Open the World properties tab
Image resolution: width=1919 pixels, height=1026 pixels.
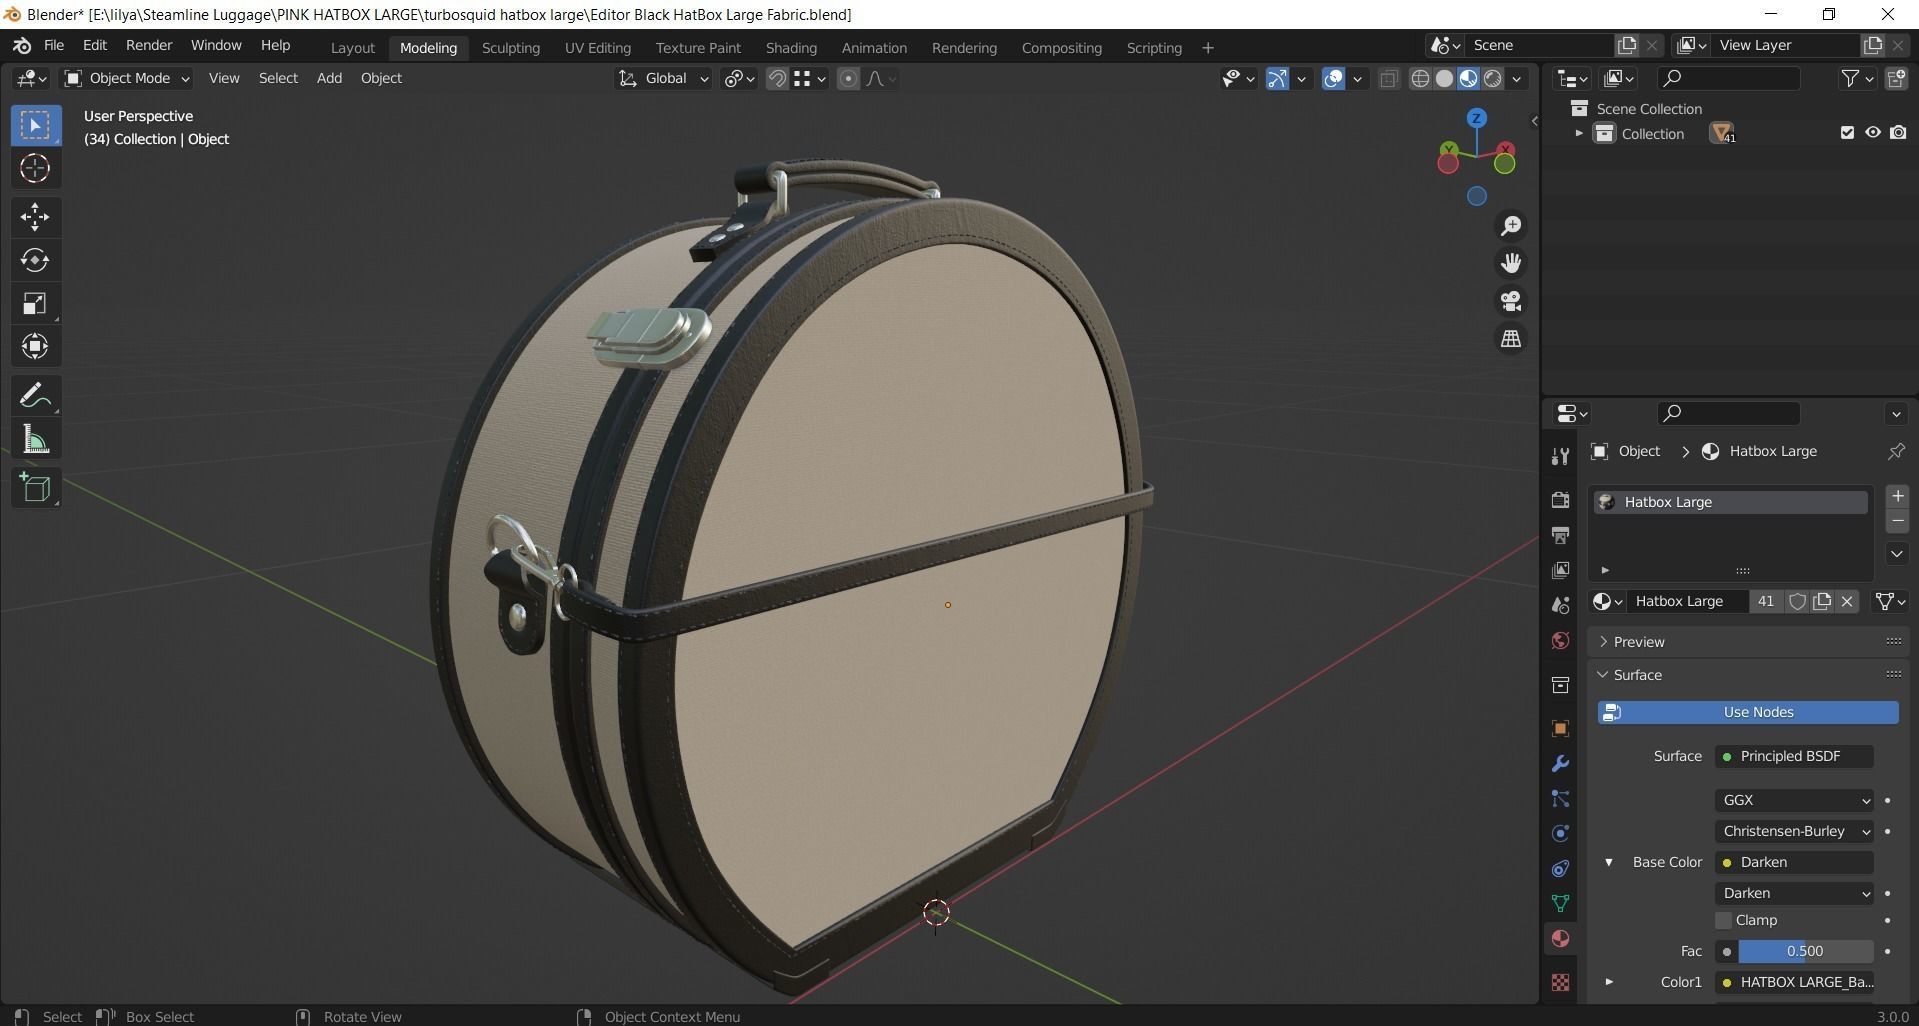click(1560, 640)
